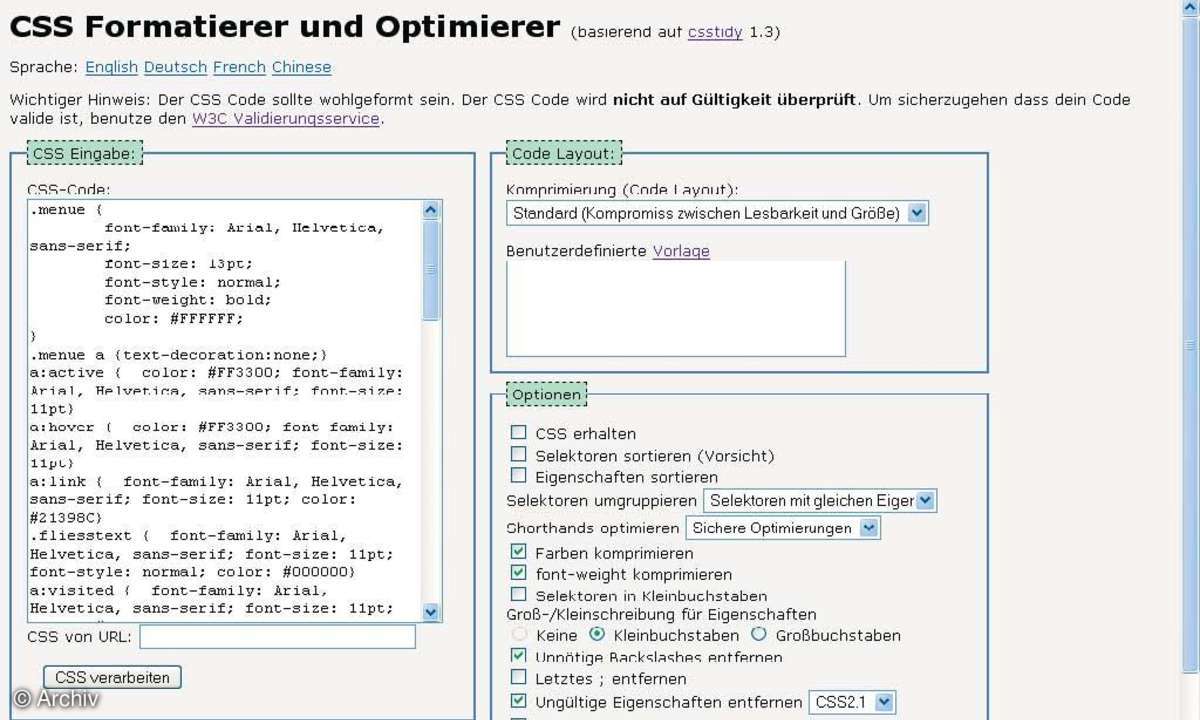Open the W3C Validierungsservice link

[x=285, y=118]
